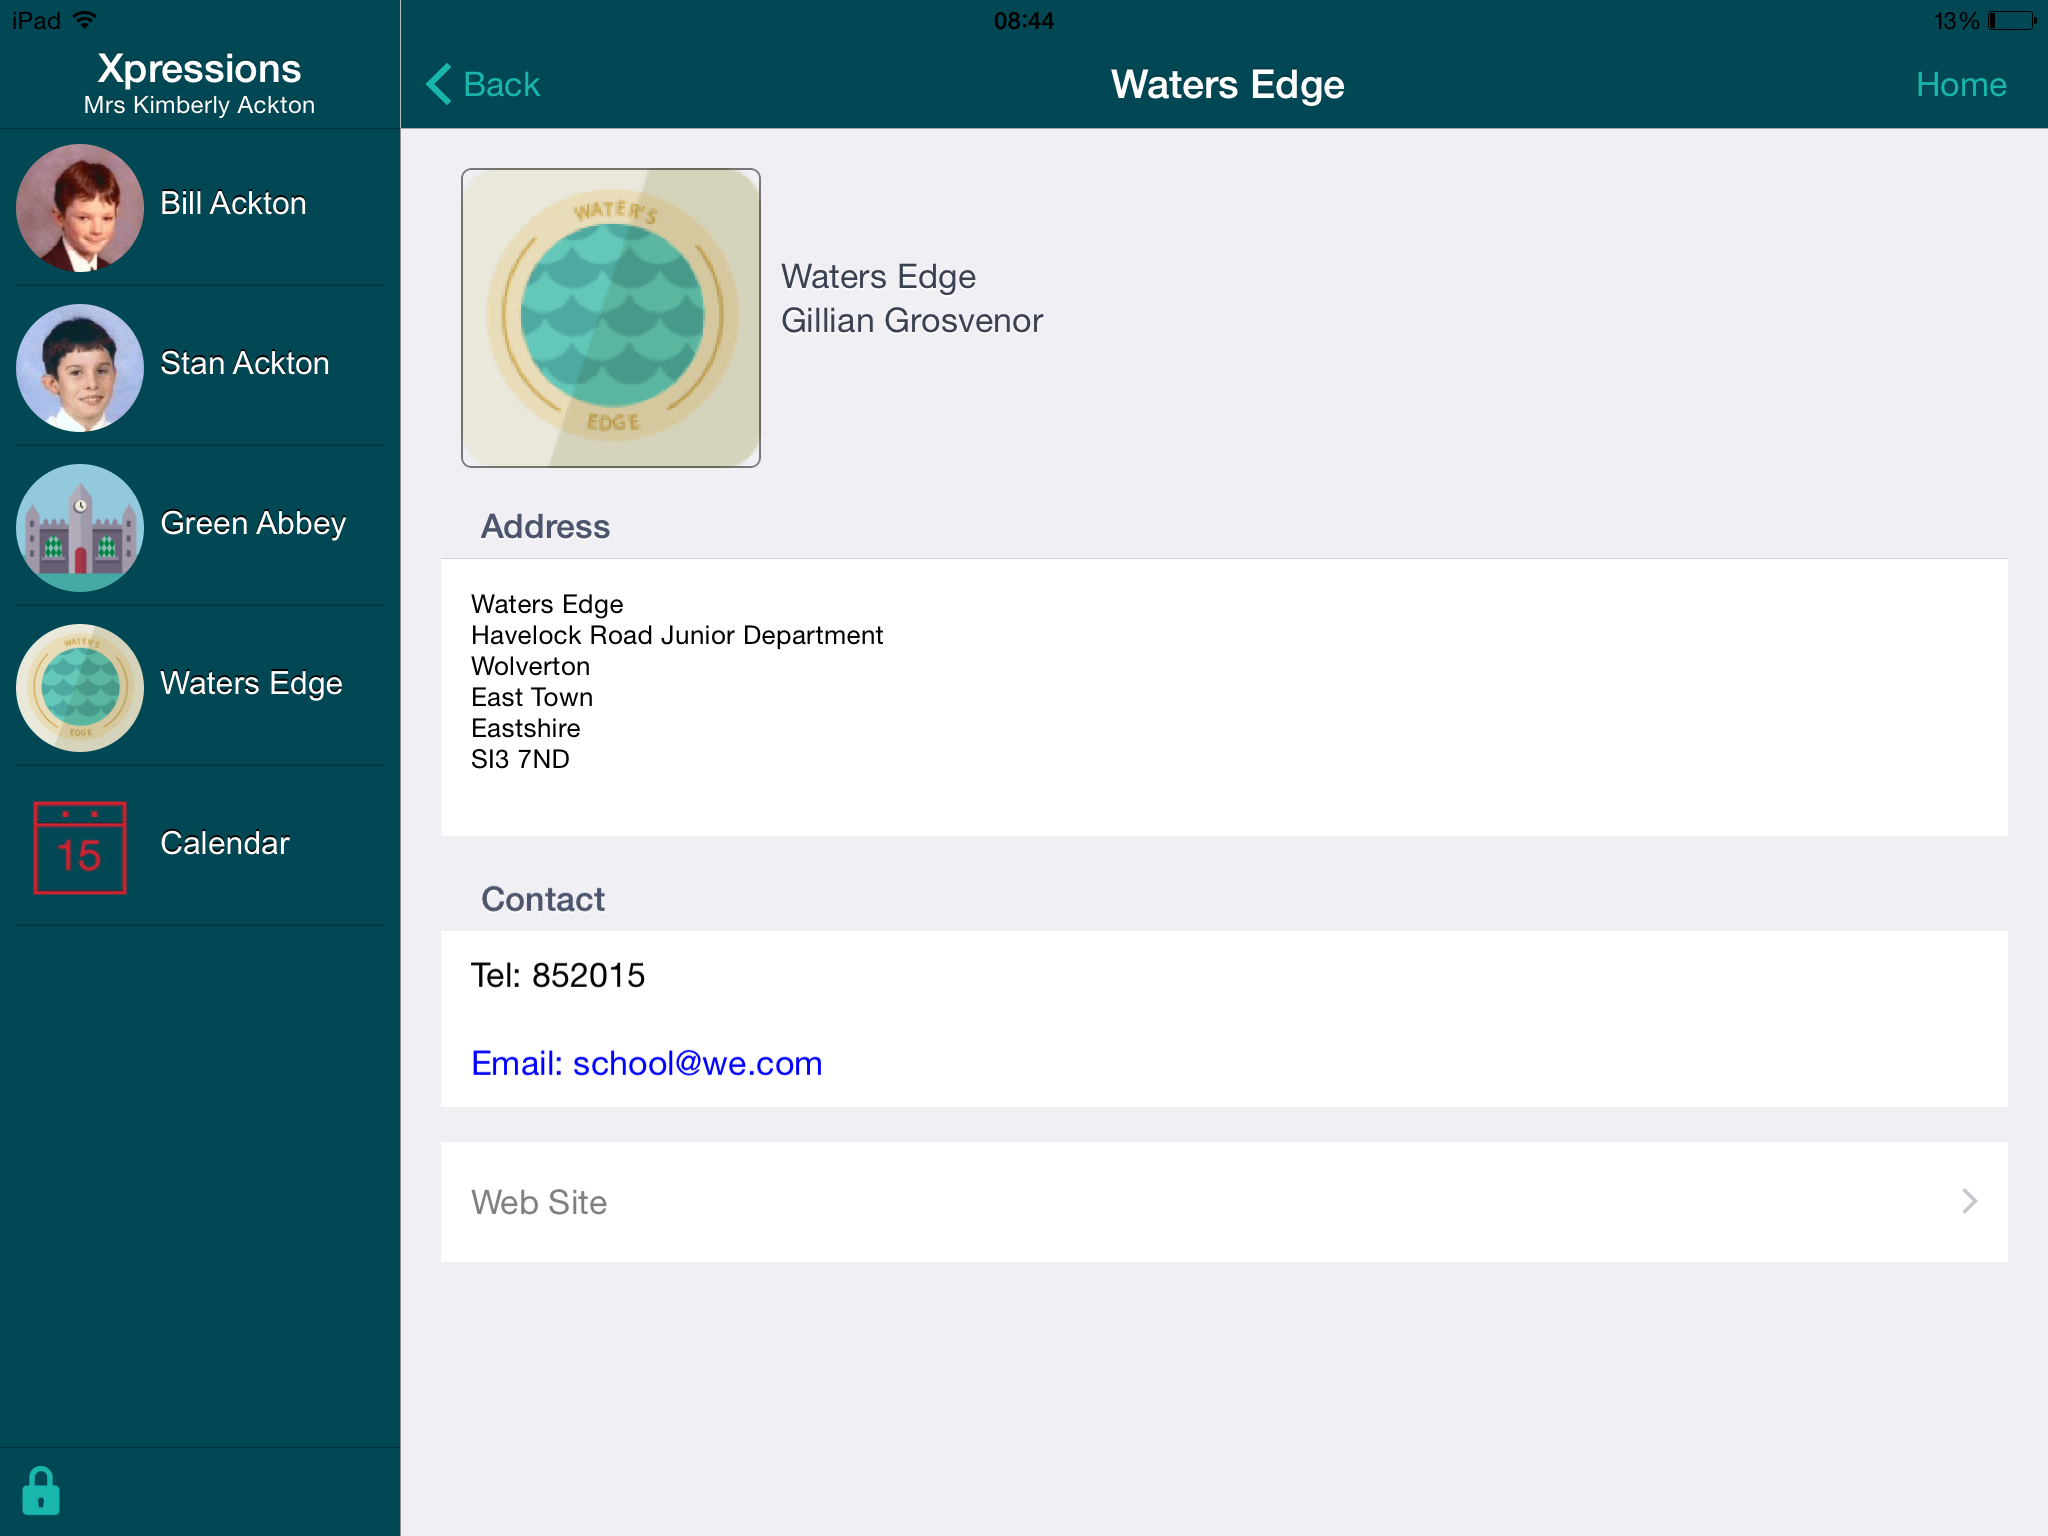This screenshot has height=1536, width=2048.
Task: Open Calendar label in sidebar
Action: point(225,843)
